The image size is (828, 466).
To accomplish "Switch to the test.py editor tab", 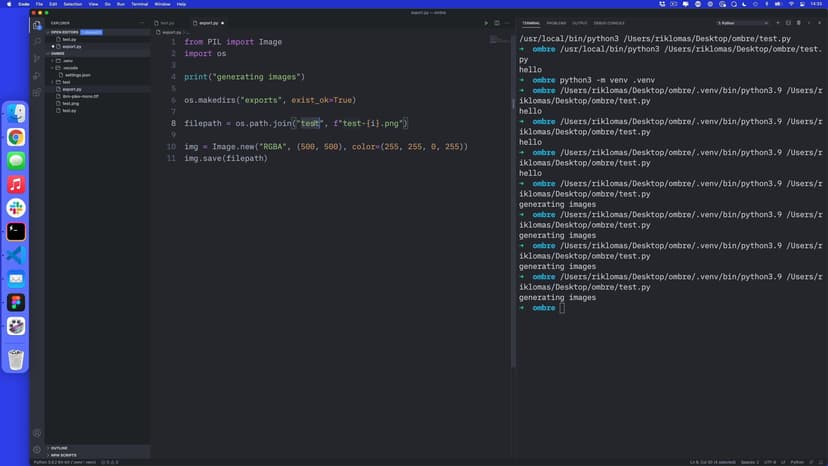I will (x=167, y=22).
